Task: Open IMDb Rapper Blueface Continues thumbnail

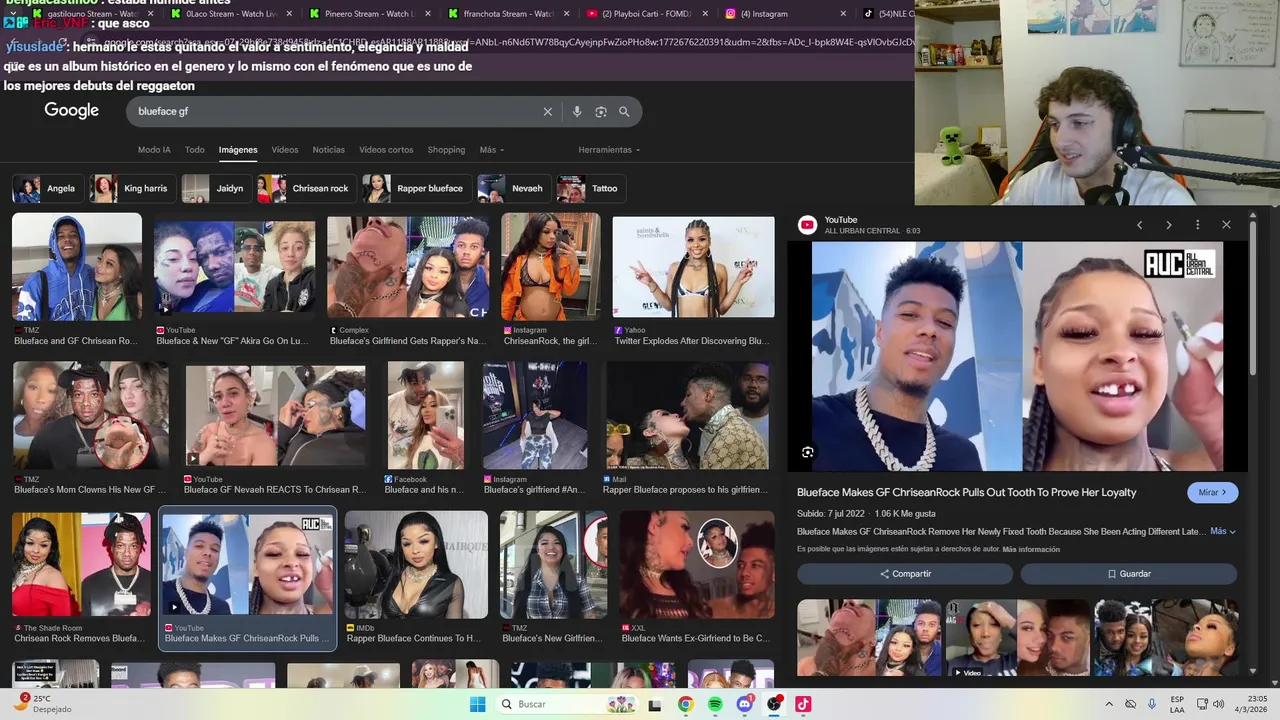Action: [416, 565]
